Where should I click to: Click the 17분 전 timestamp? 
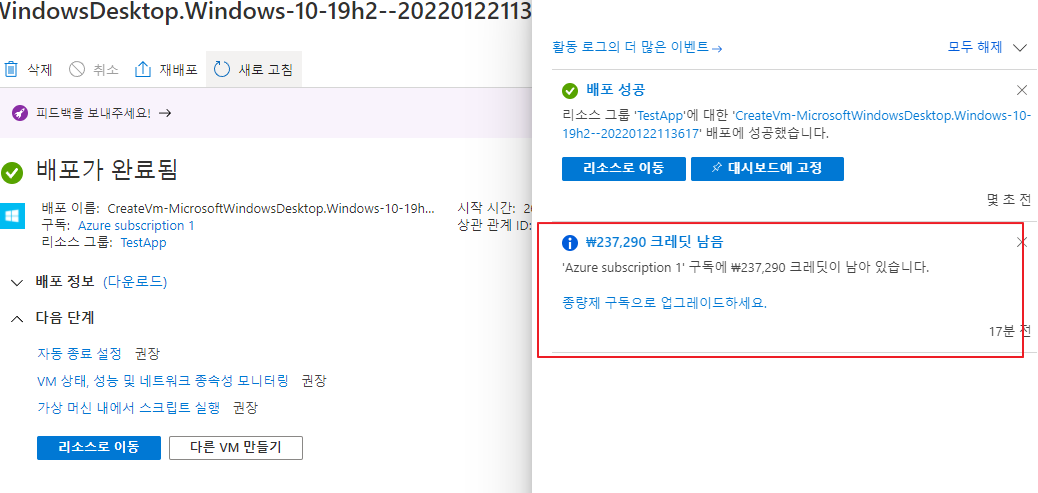point(1010,332)
